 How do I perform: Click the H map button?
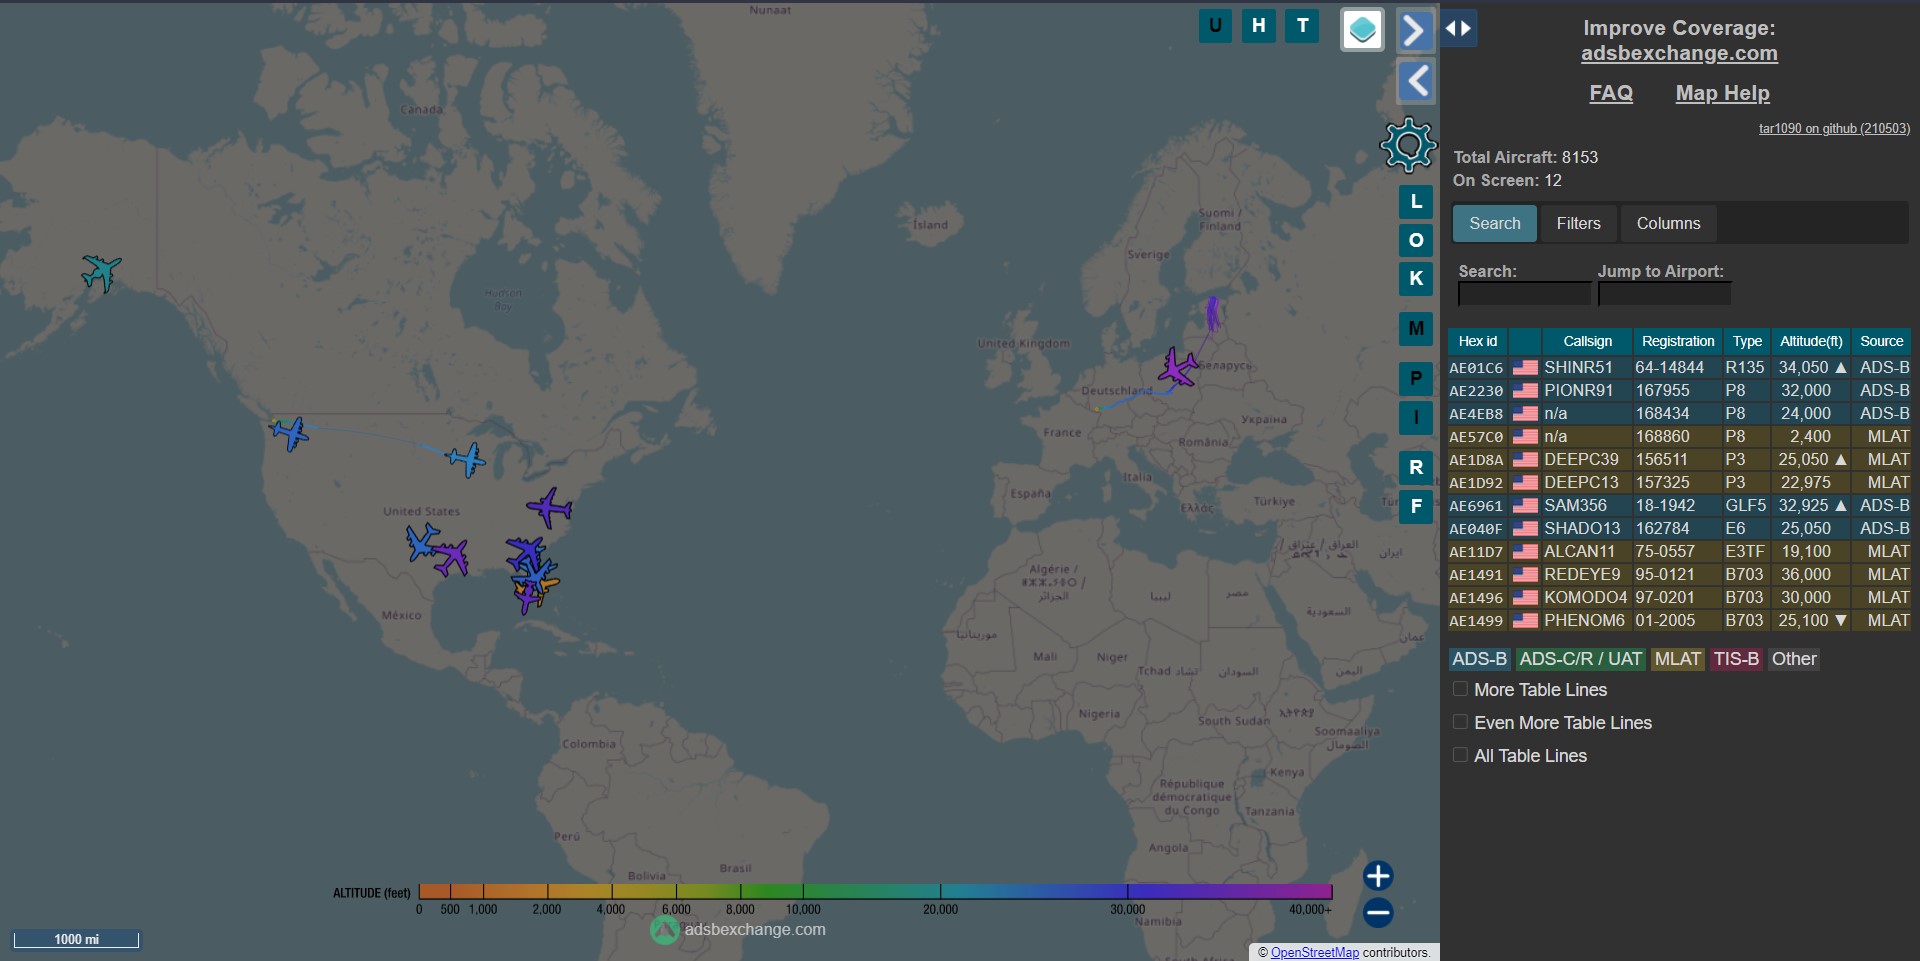1259,26
